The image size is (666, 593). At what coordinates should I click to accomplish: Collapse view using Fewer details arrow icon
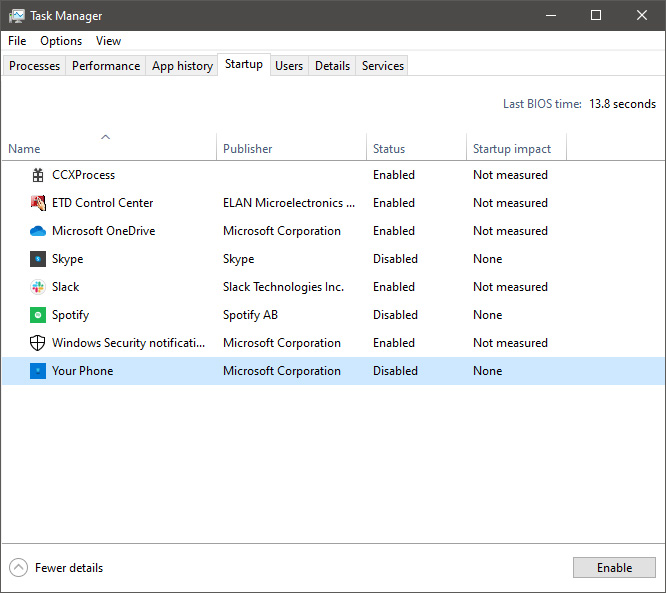click(18, 568)
